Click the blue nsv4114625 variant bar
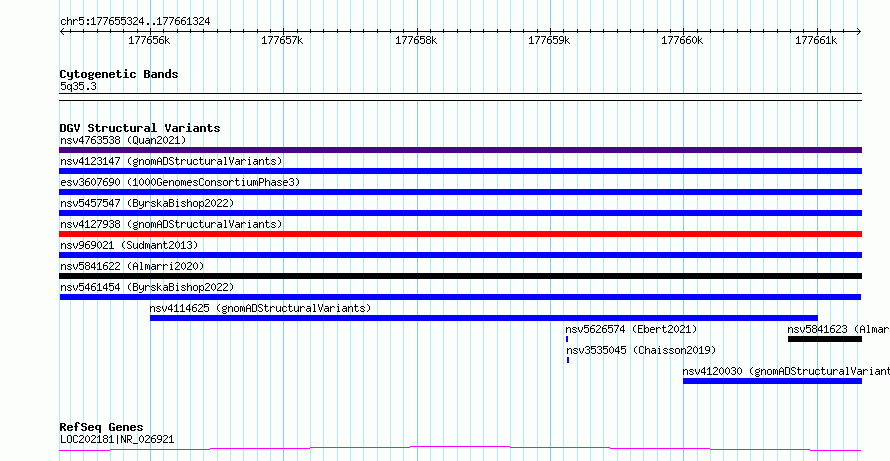This screenshot has height=461, width=890. coord(484,318)
